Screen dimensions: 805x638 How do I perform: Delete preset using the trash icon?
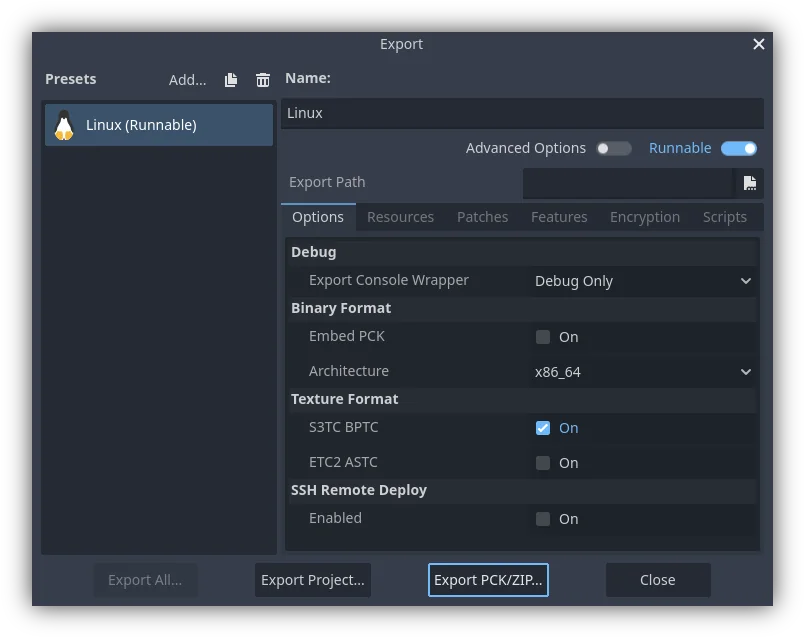click(x=262, y=80)
